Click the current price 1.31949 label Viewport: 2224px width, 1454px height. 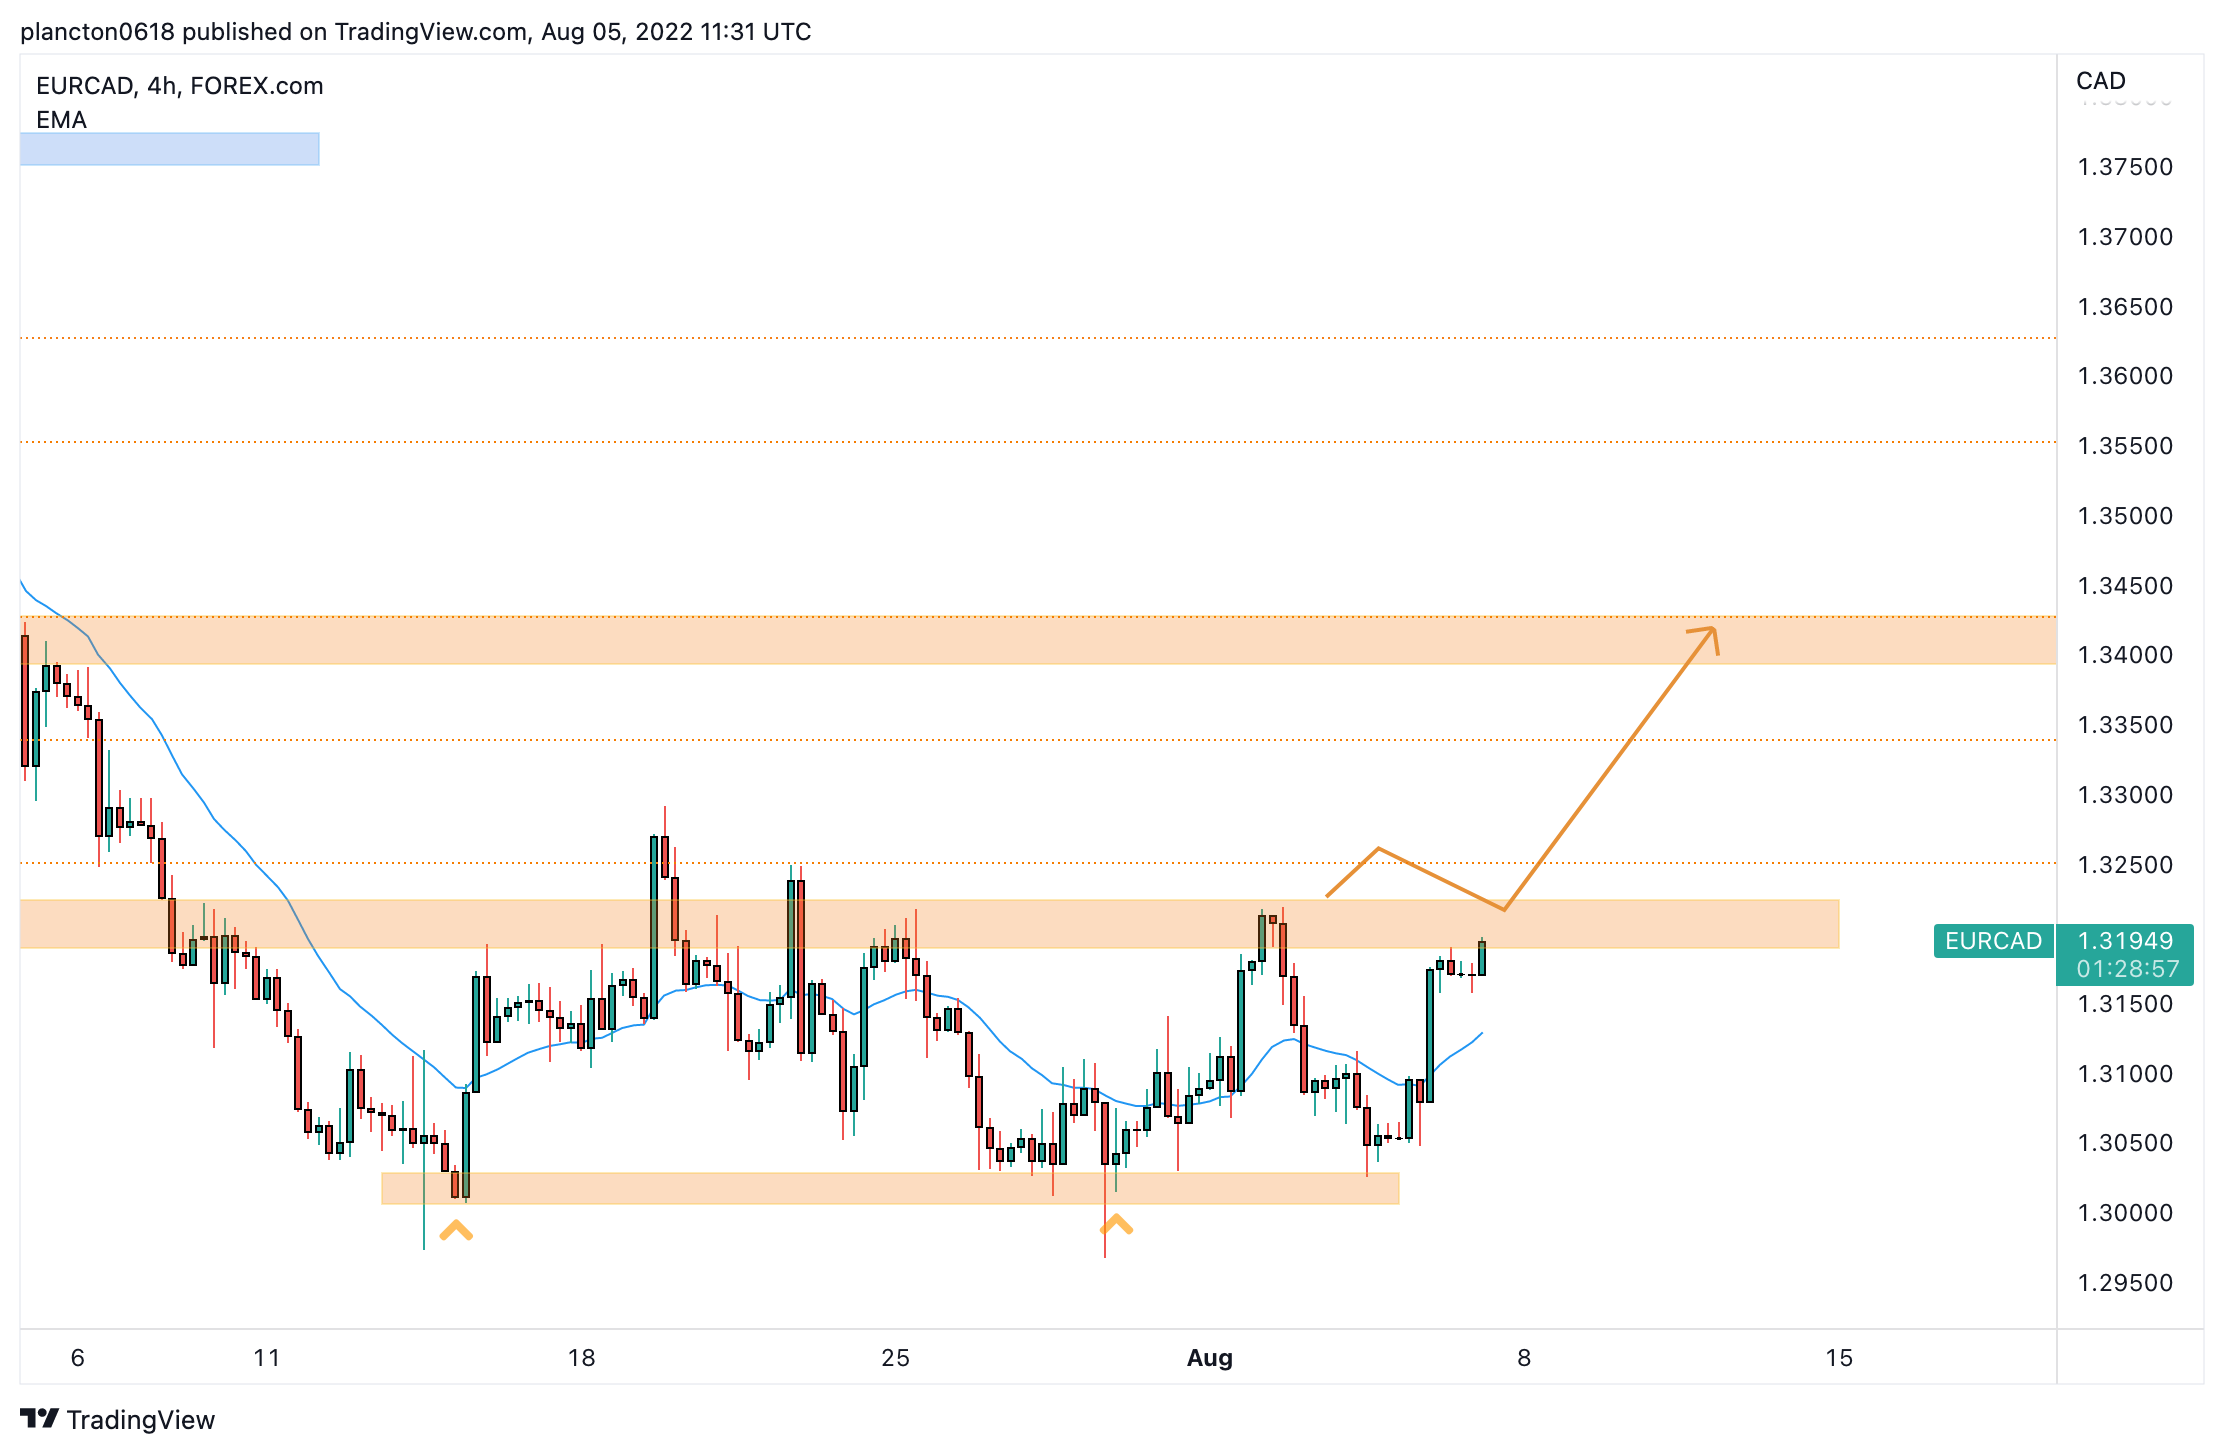coord(2125,941)
